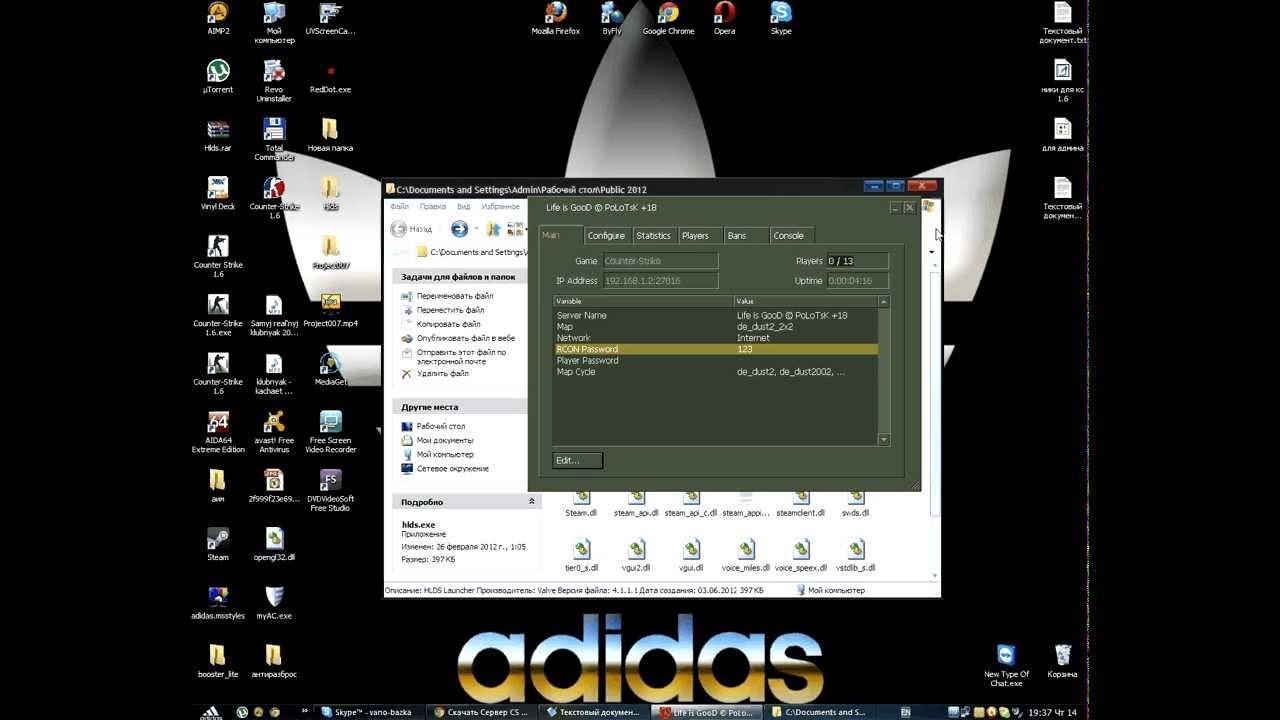
Task: Open the Statistics tab
Action: pyautogui.click(x=653, y=235)
